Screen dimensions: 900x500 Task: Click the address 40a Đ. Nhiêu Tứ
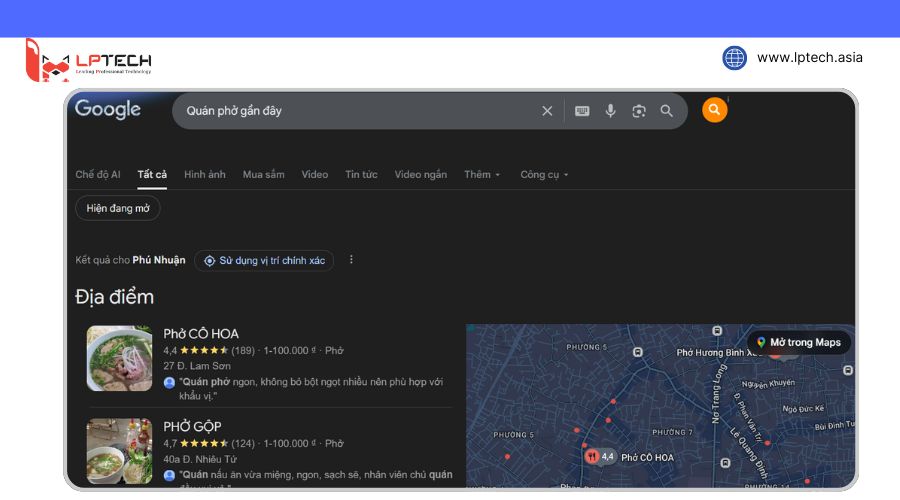pos(200,459)
